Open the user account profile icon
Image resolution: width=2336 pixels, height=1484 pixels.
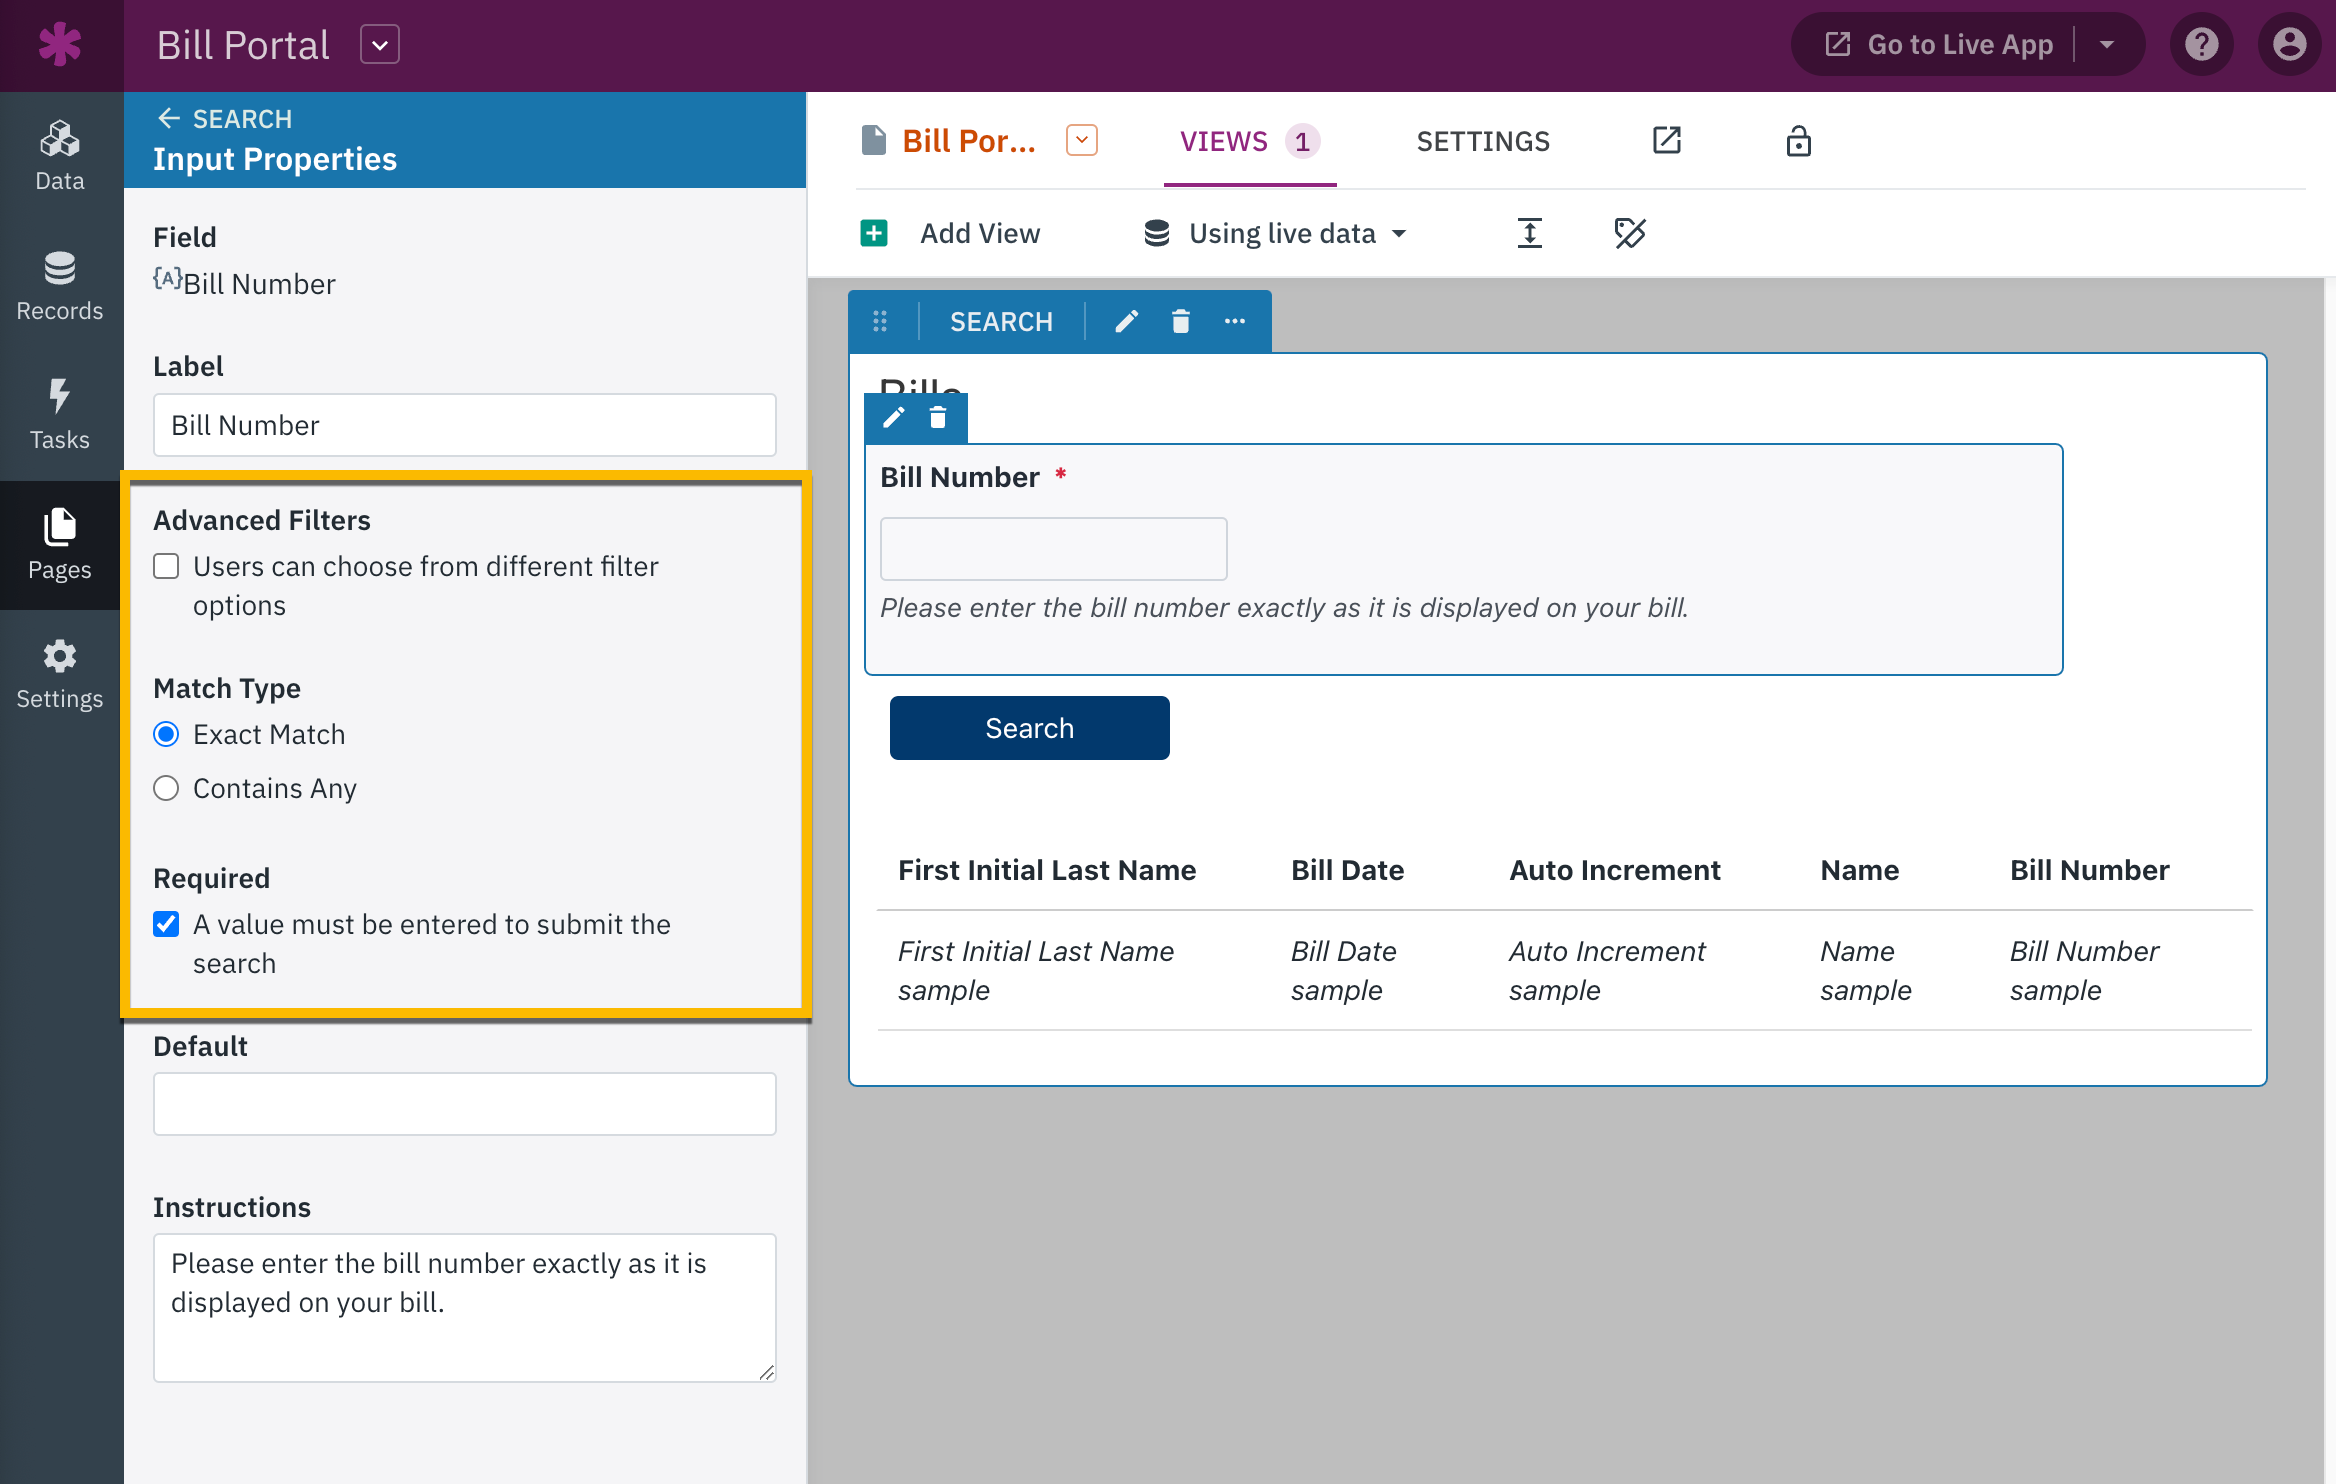coord(2288,45)
